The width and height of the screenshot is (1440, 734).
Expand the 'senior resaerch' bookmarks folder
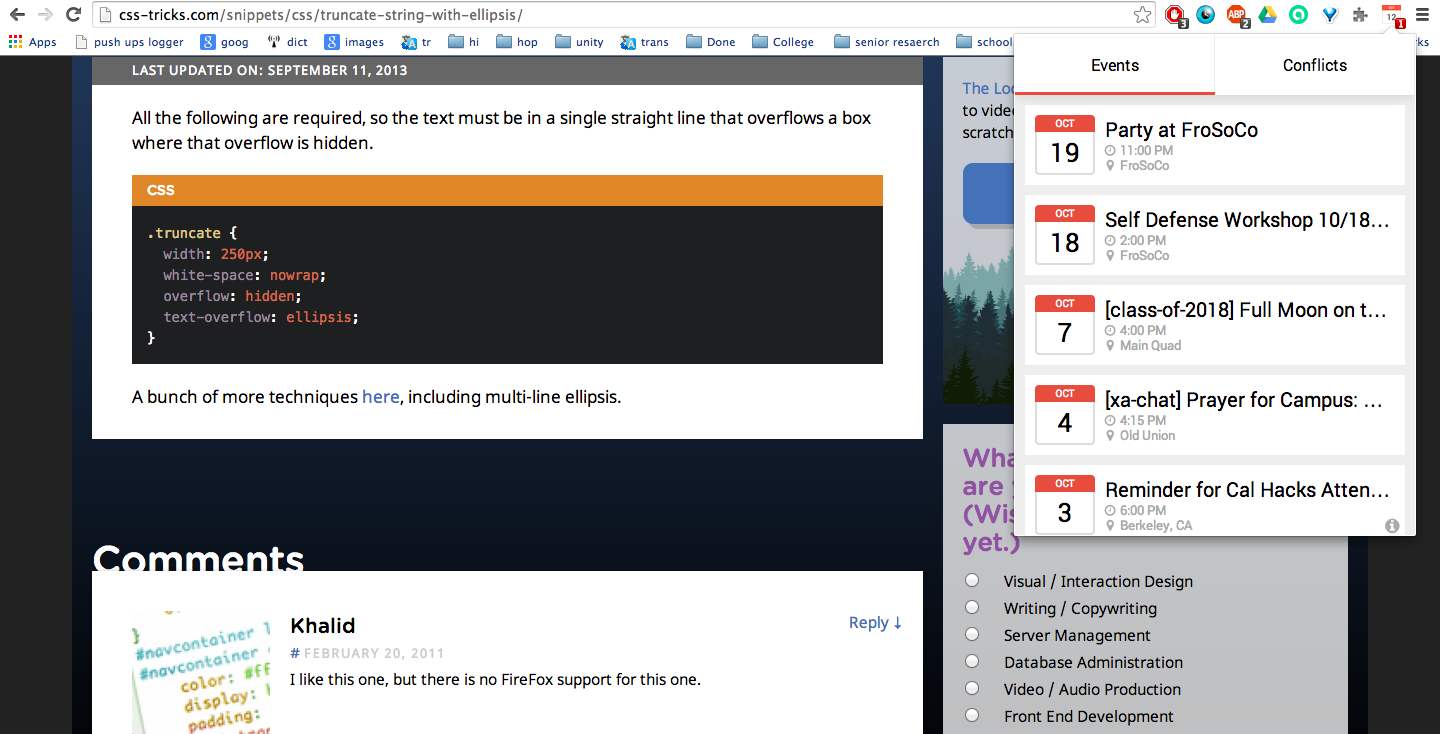886,42
